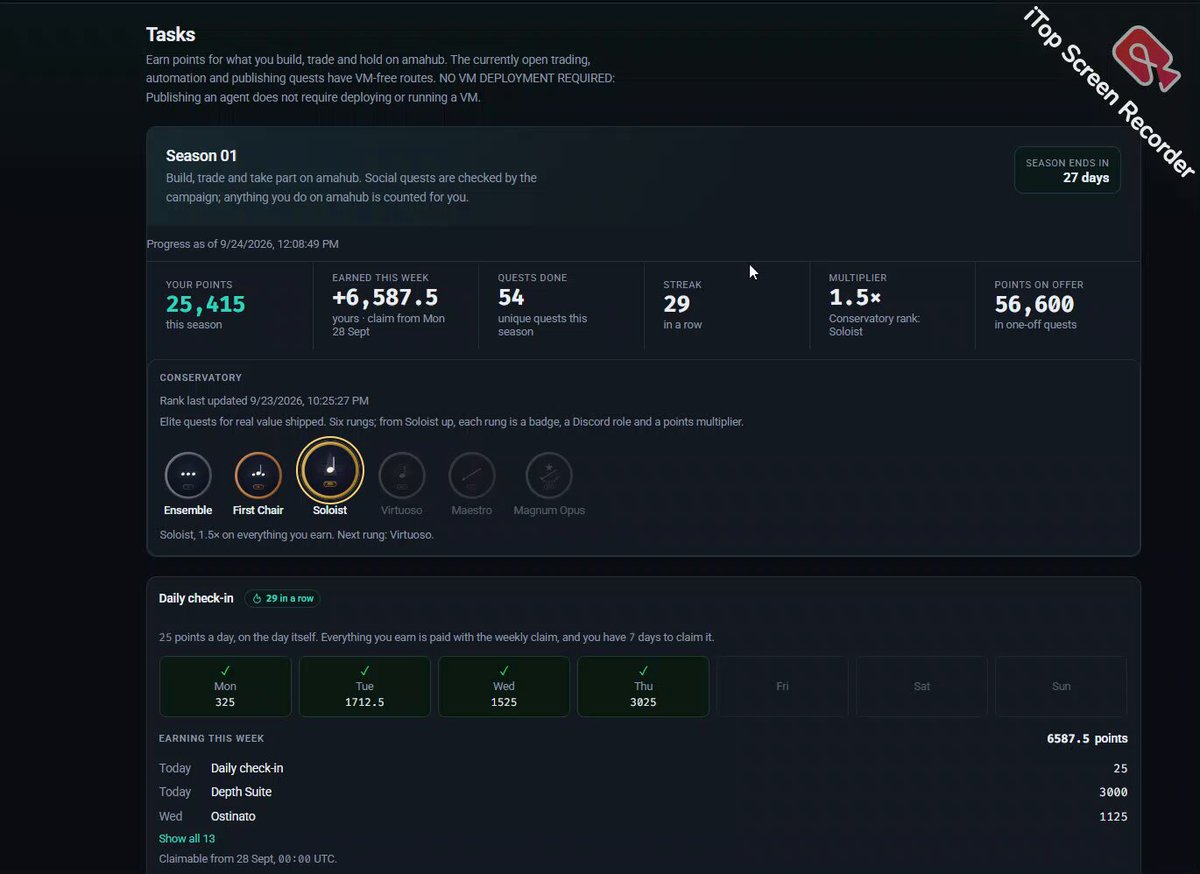1200x874 pixels.
Task: Click the 'Season ends in 27 days' badge
Action: pos(1068,170)
